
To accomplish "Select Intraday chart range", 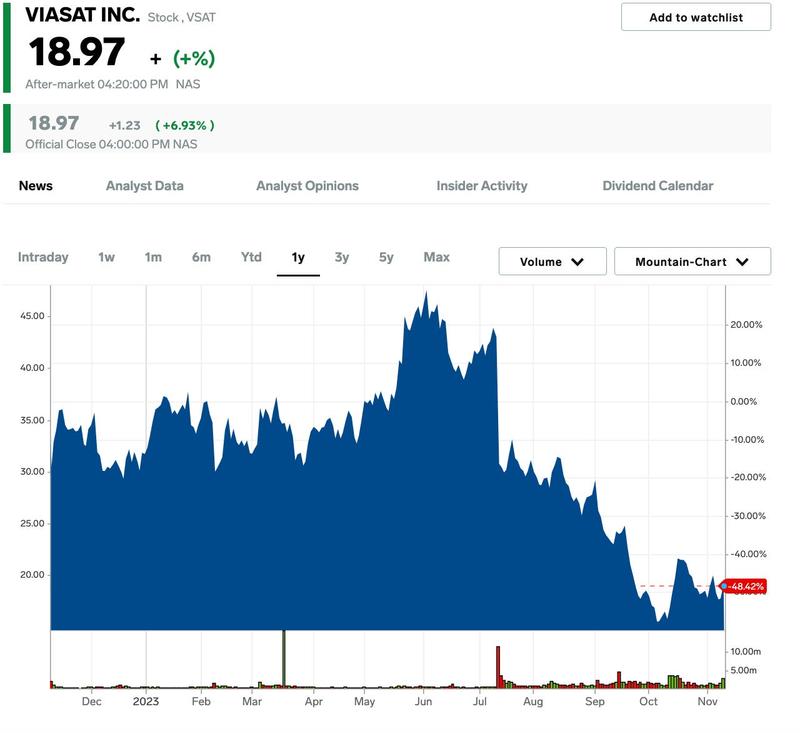I will coord(43,257).
